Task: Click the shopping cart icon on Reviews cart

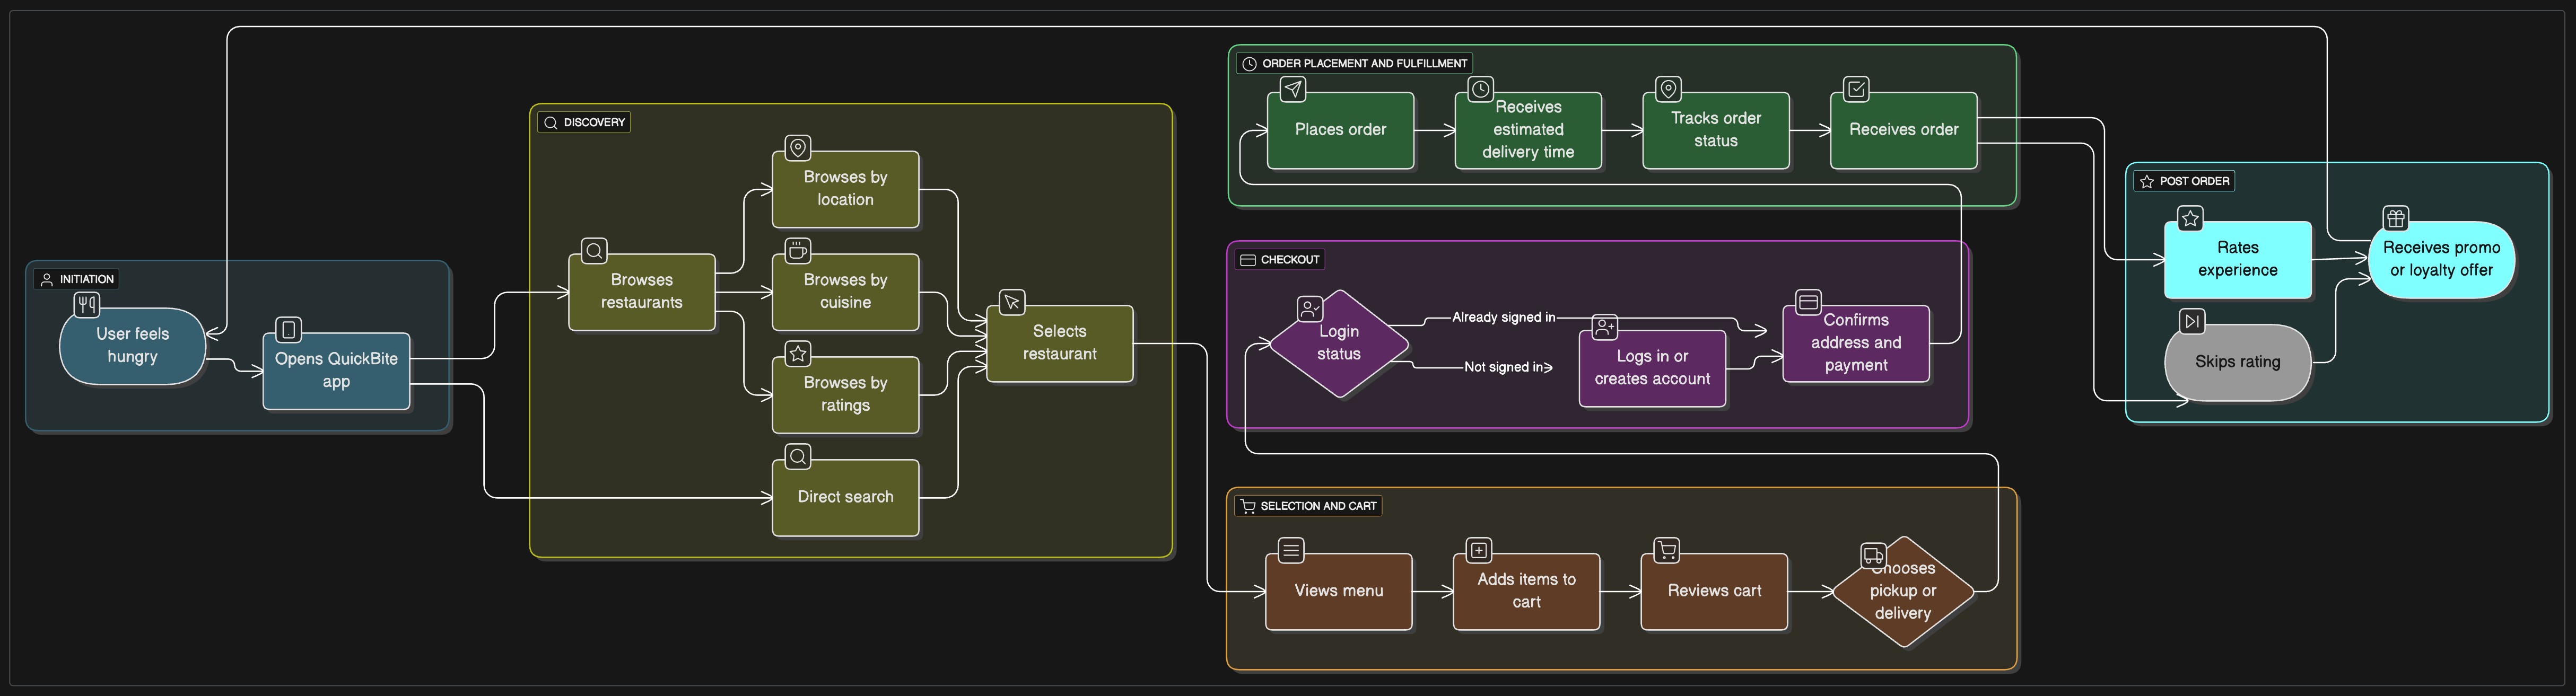Action: 1665,550
